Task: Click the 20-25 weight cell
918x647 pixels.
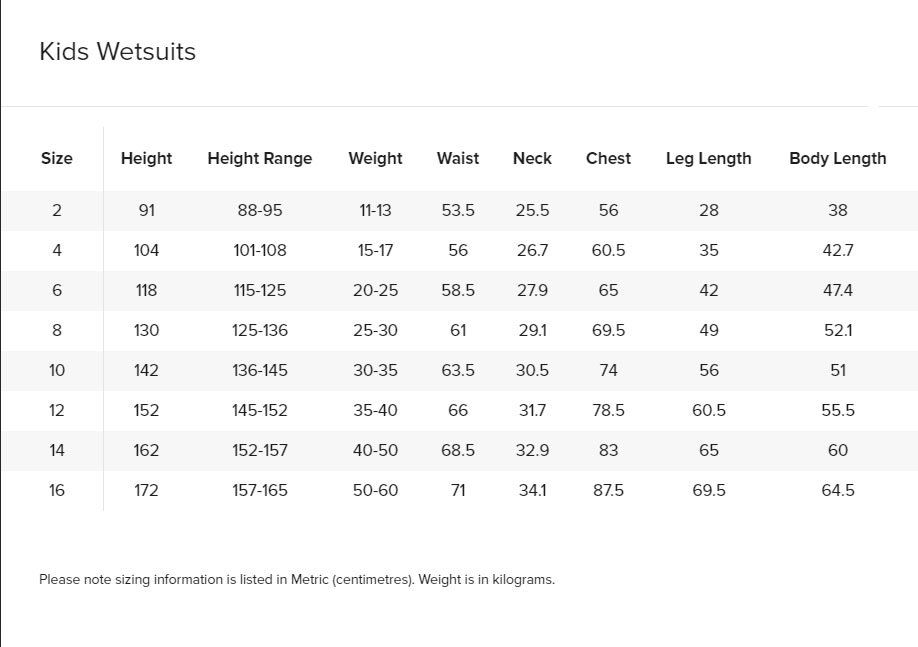Action: [x=375, y=290]
